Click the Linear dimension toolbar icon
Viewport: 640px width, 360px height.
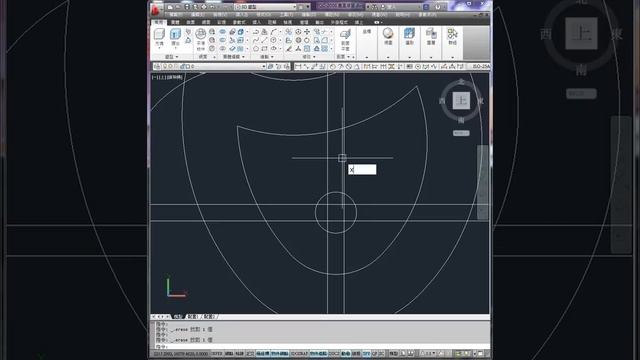298,66
